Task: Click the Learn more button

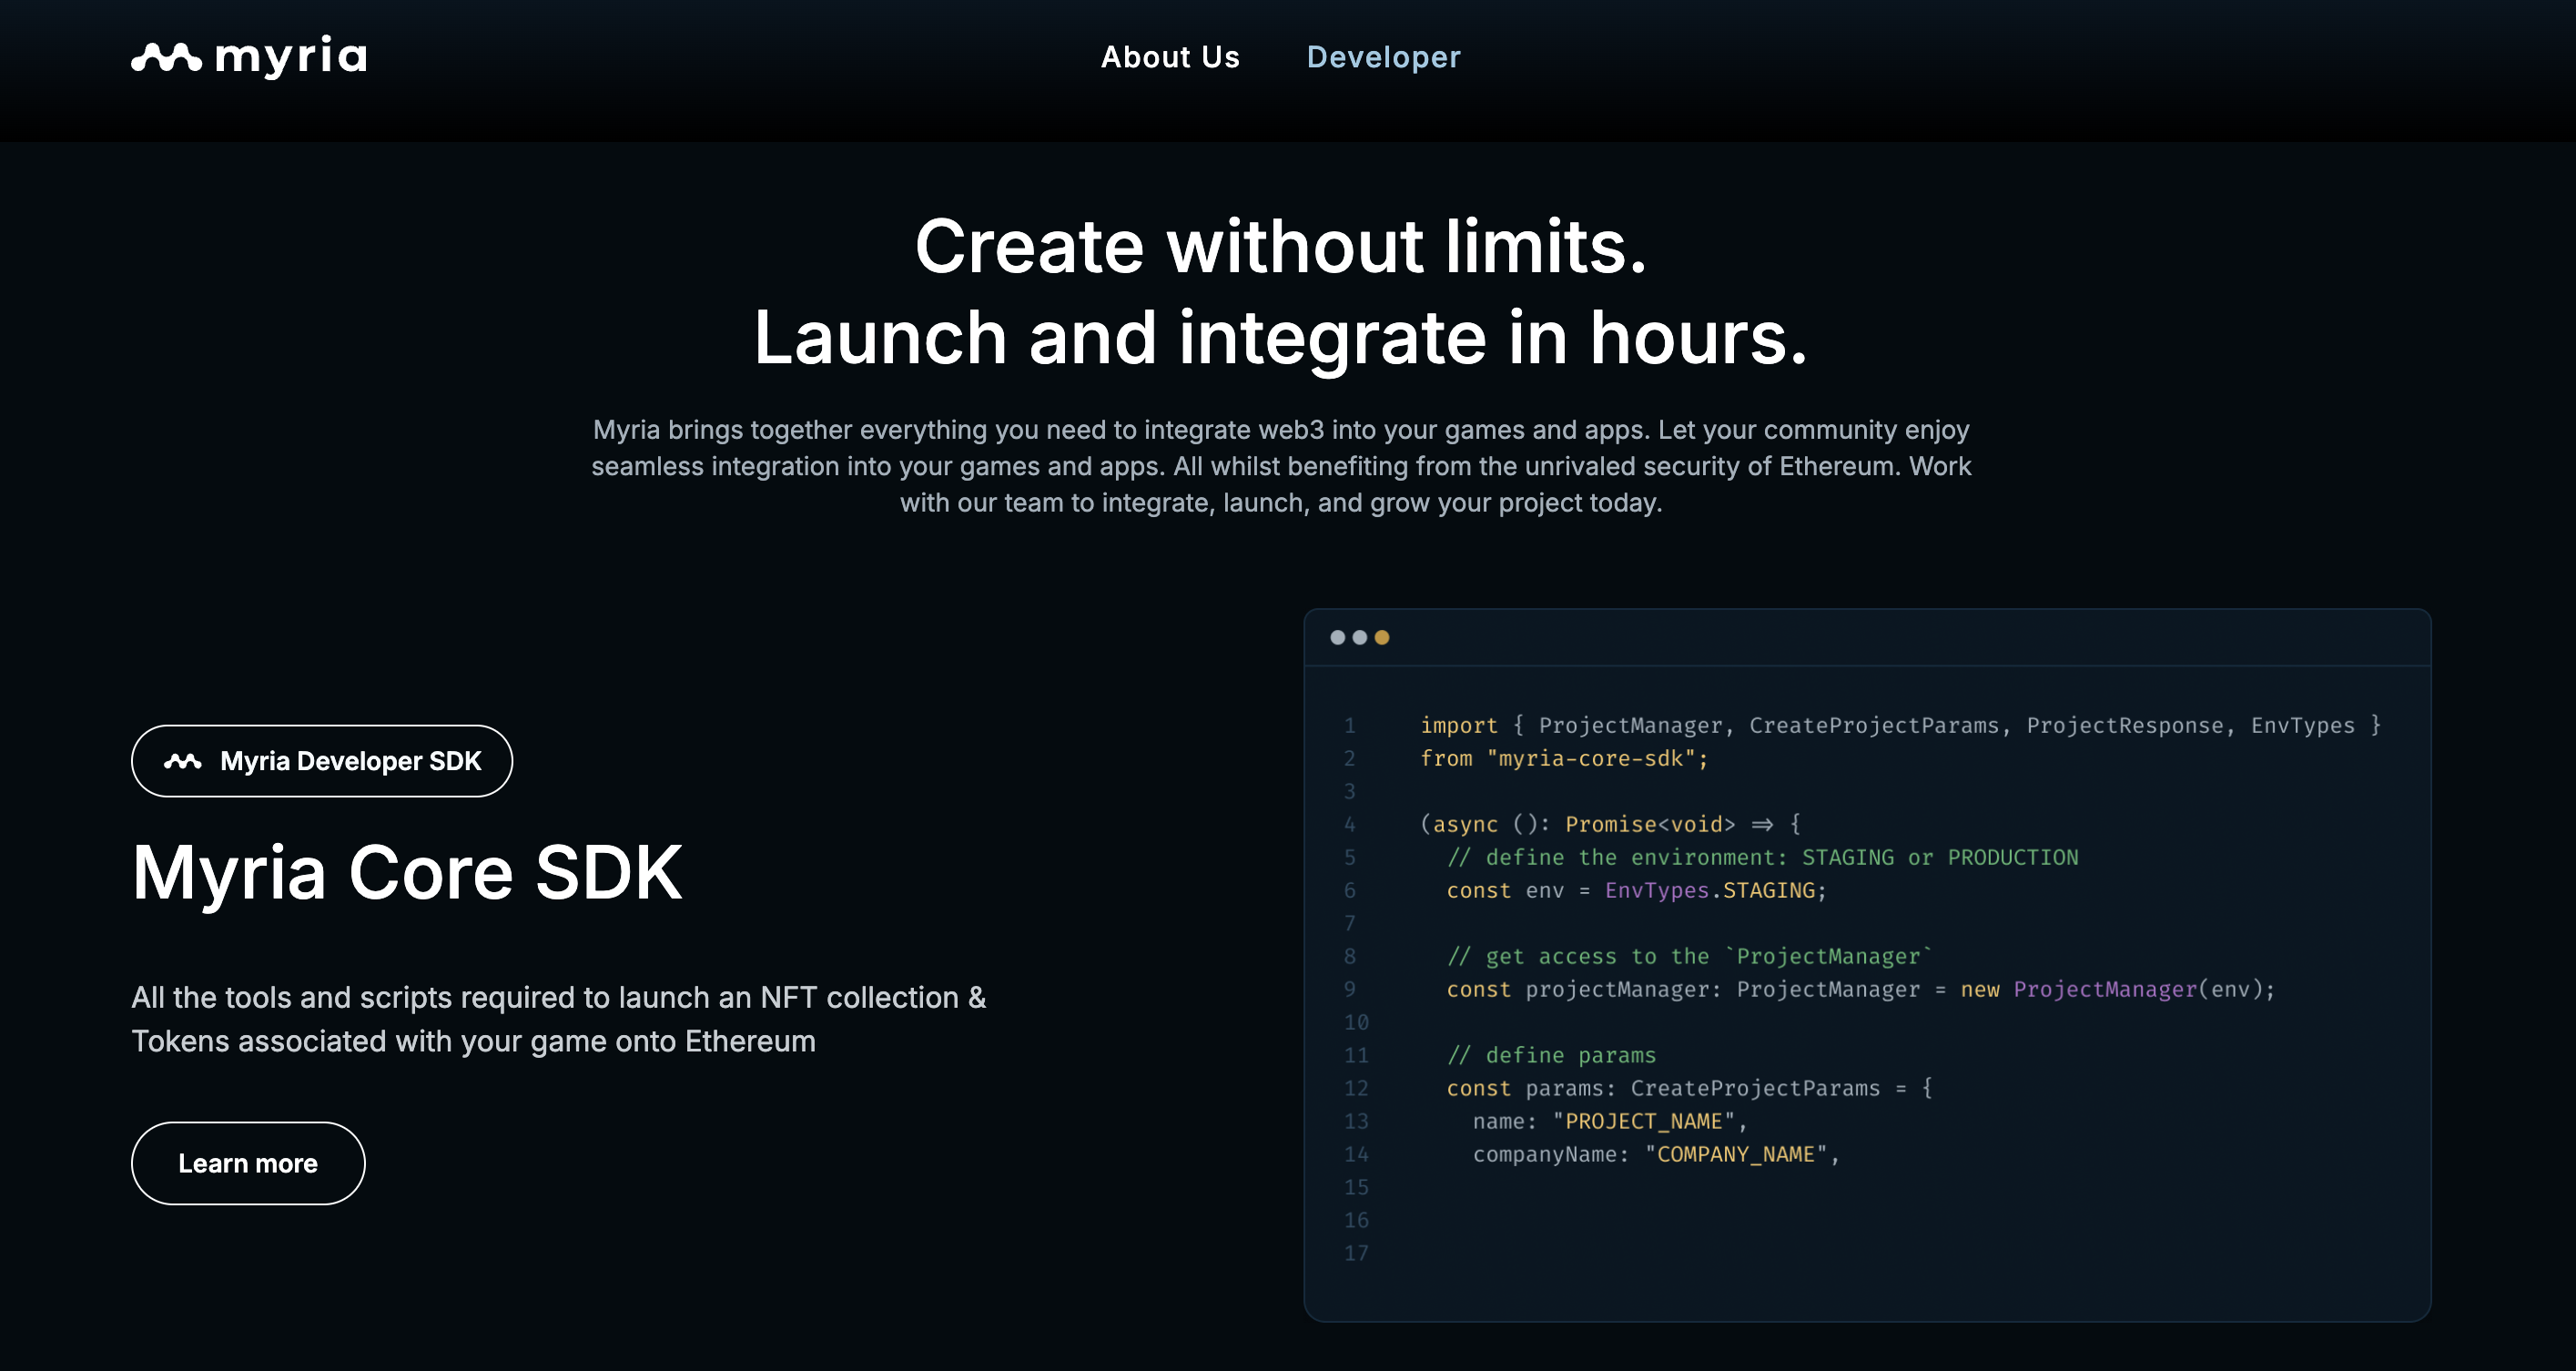Action: (248, 1163)
